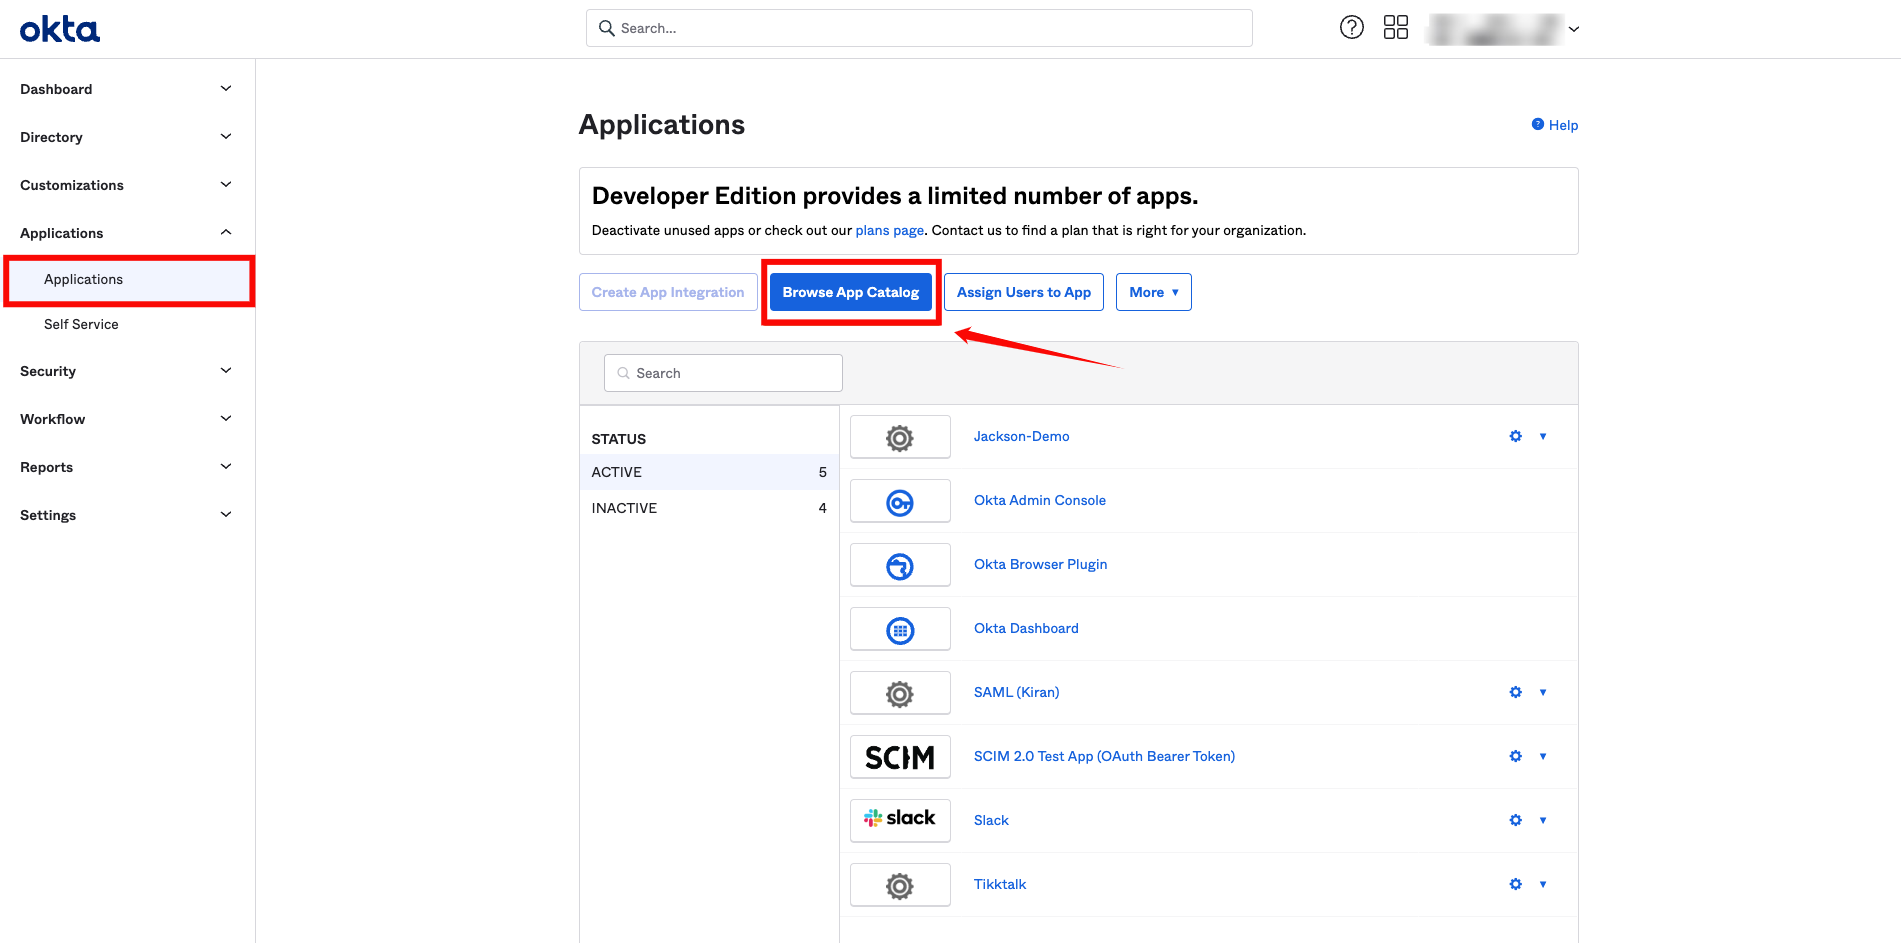The width and height of the screenshot is (1901, 943).
Task: Open the help question mark icon
Action: click(1351, 28)
